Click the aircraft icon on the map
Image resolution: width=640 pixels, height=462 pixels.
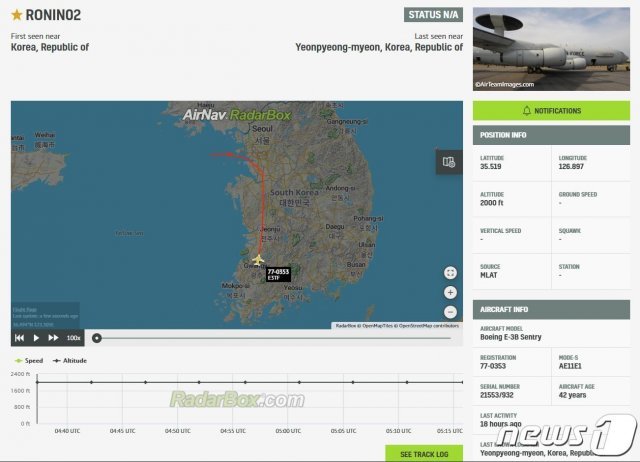point(258,260)
